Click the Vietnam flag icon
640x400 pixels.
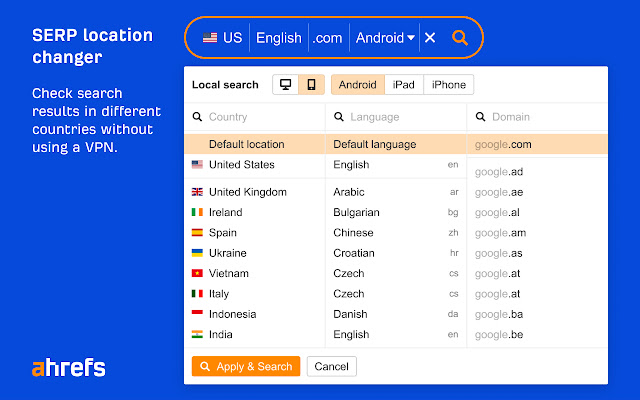tap(197, 273)
